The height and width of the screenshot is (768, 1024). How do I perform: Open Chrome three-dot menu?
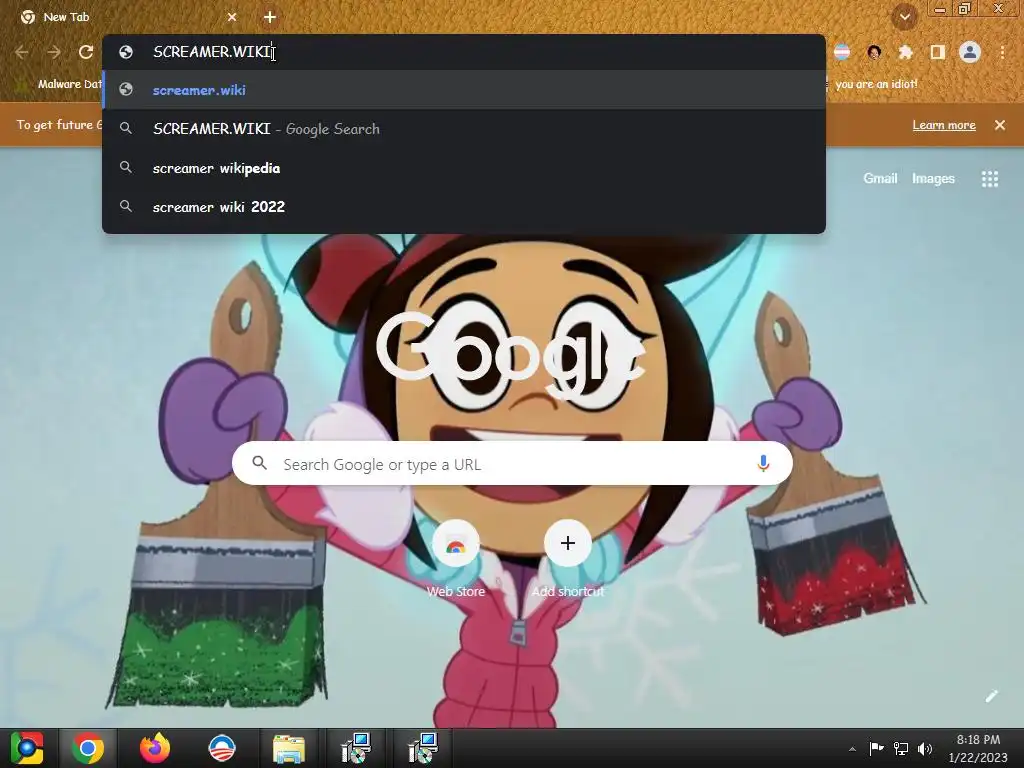tap(1002, 52)
